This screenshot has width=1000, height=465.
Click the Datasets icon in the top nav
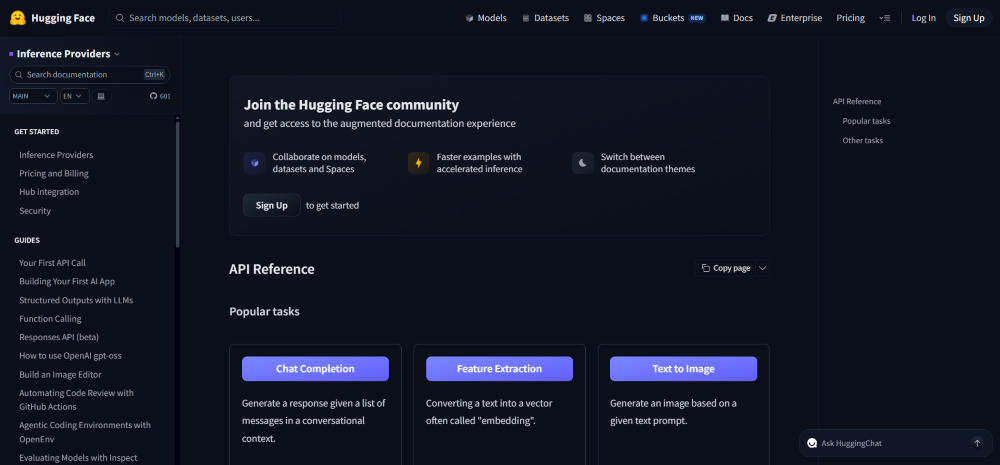[x=526, y=18]
